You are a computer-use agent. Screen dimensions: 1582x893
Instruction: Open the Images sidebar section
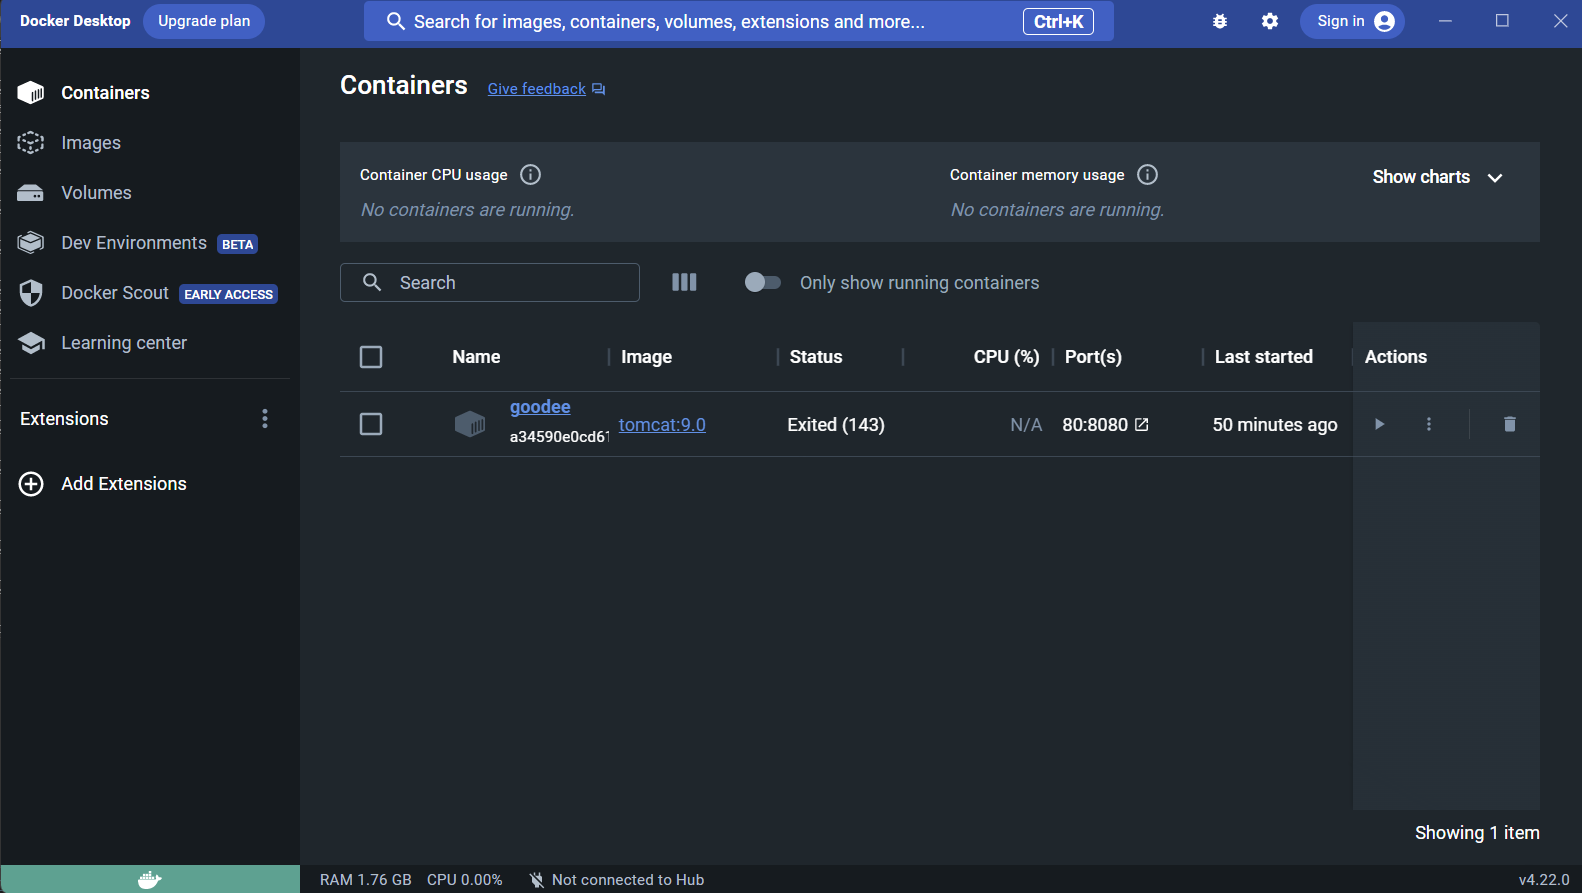coord(150,143)
